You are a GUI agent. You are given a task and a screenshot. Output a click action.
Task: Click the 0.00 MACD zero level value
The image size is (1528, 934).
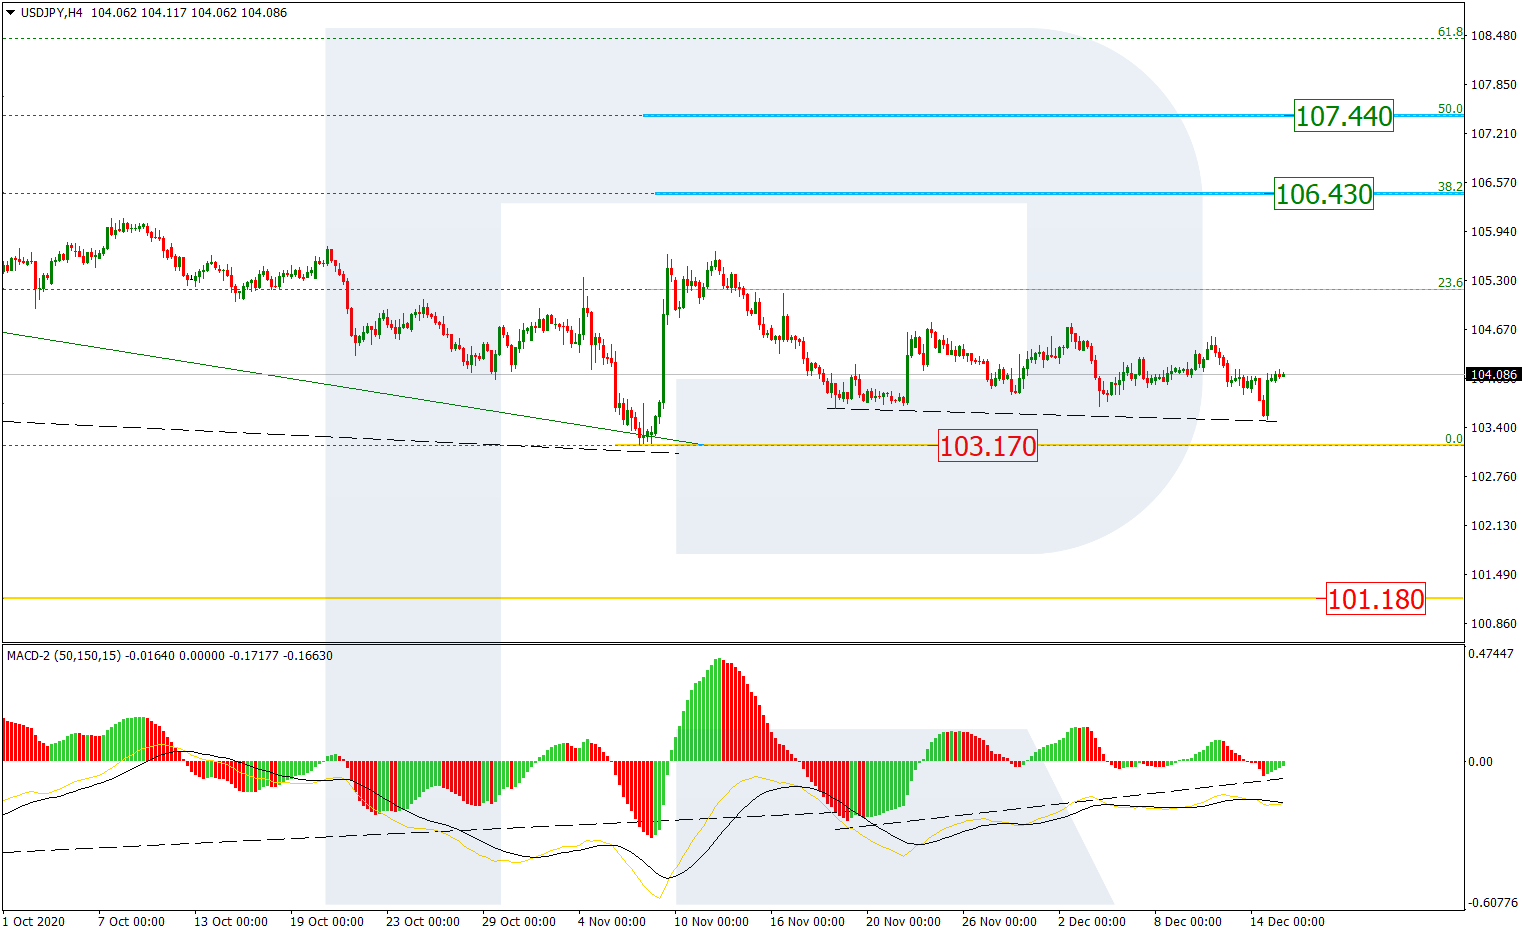(1480, 762)
